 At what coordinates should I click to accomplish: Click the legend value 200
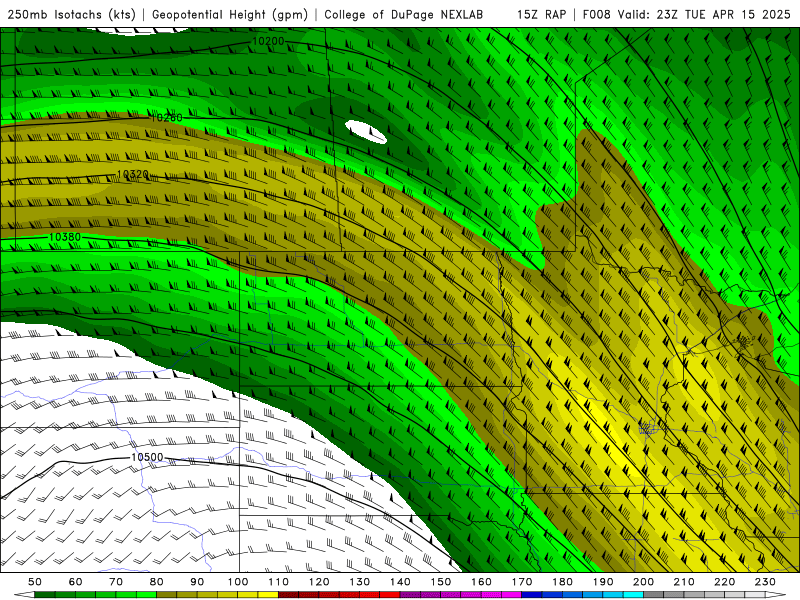(x=644, y=582)
